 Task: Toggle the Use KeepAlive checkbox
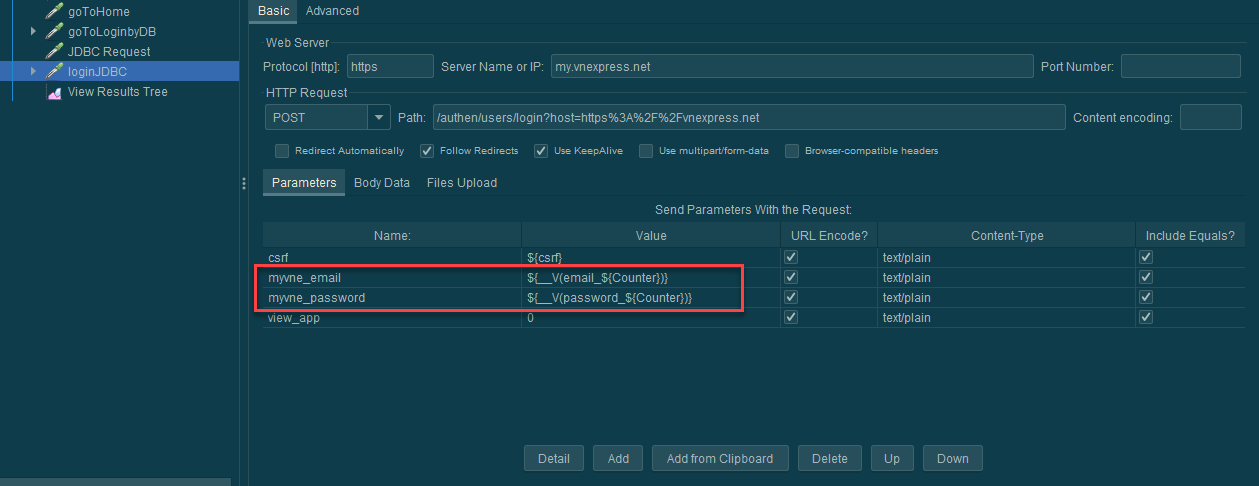click(541, 151)
